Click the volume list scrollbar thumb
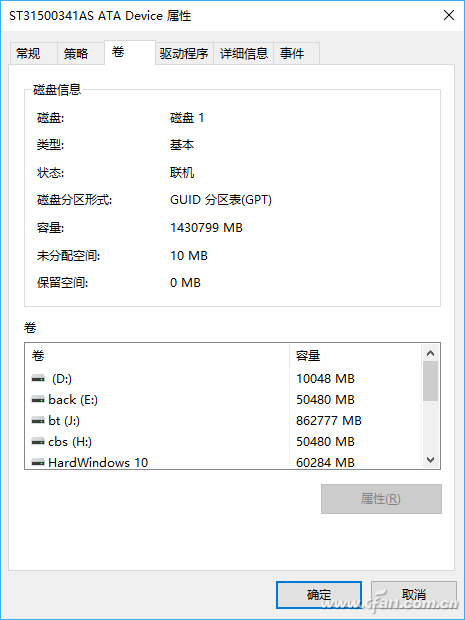465x620 pixels. tap(431, 381)
